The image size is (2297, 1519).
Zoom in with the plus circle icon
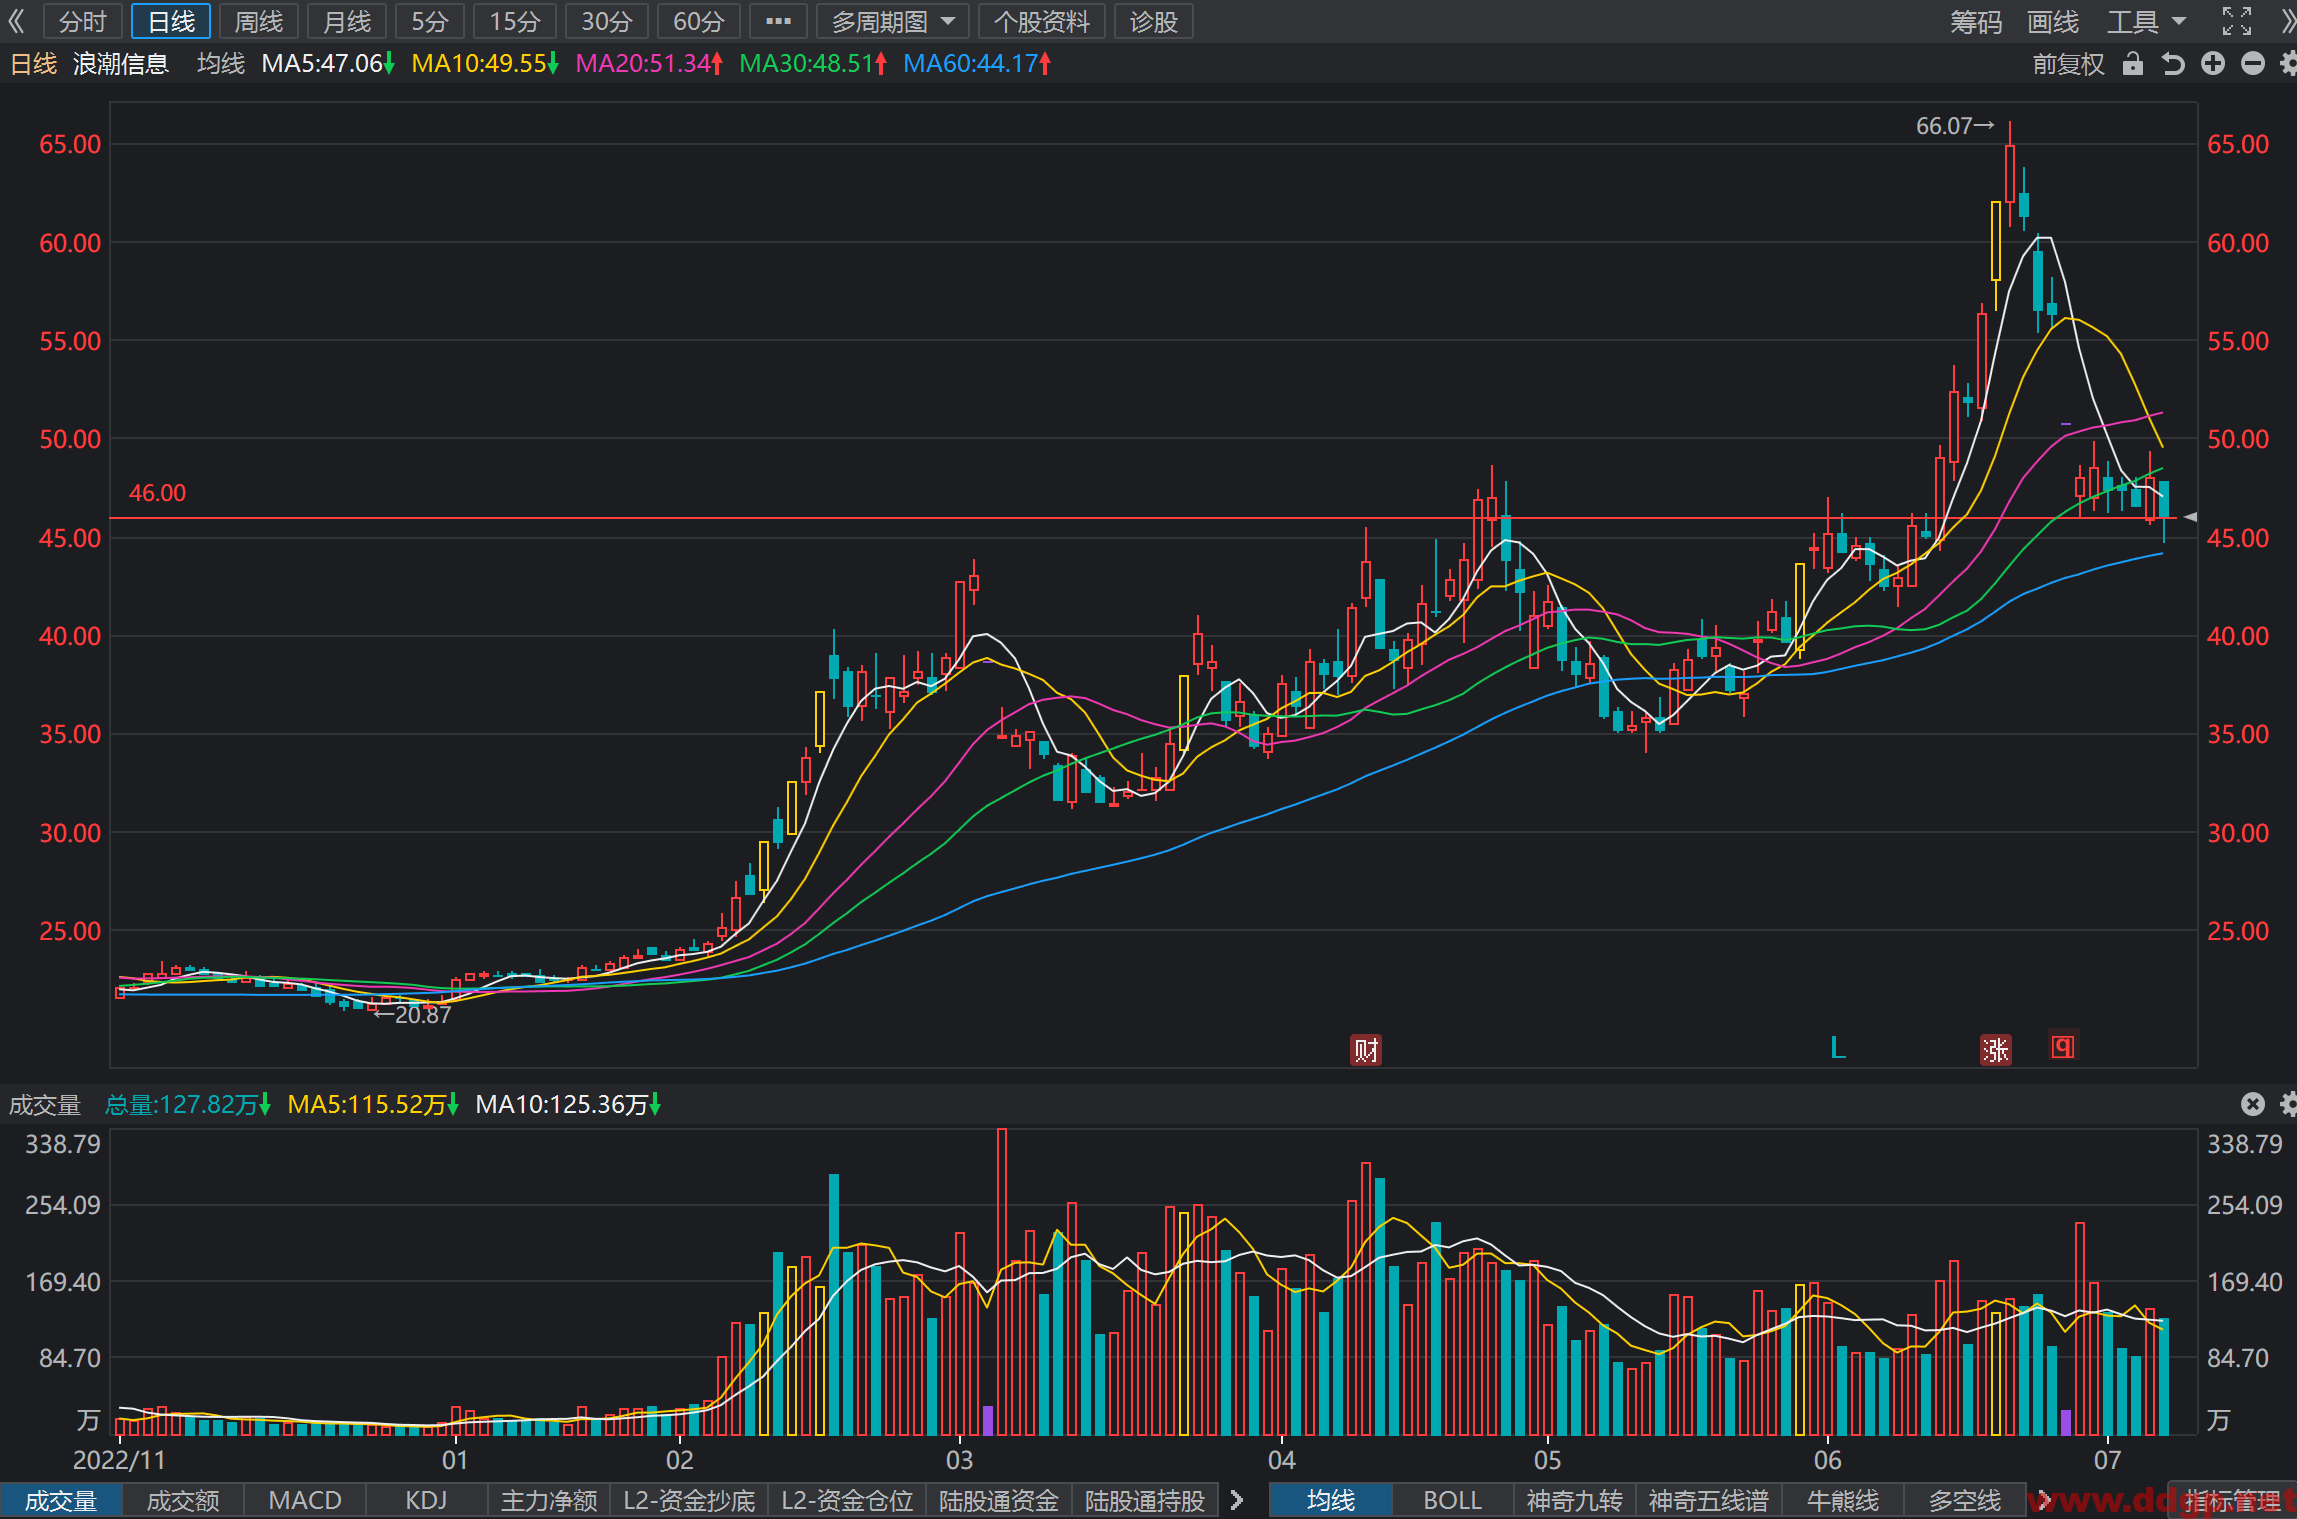click(x=2213, y=64)
